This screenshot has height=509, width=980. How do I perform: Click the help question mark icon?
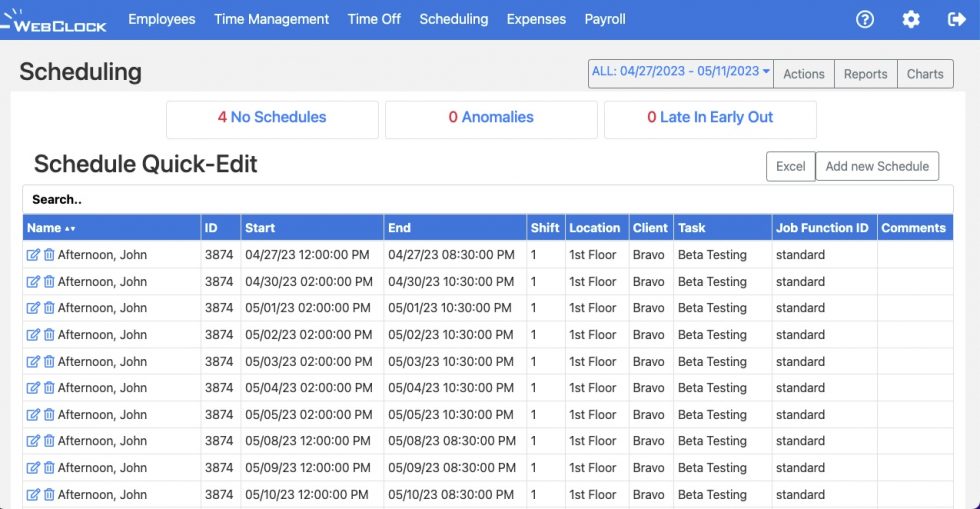coord(865,19)
